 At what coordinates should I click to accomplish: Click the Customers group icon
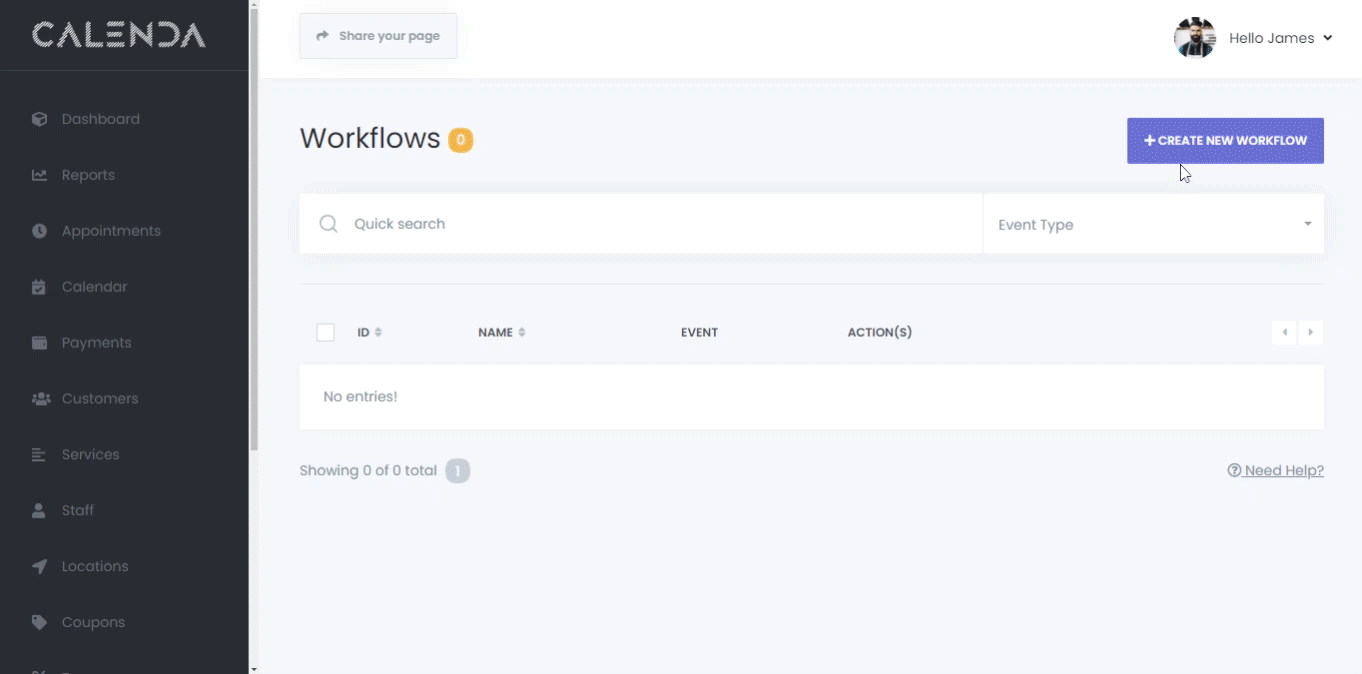coord(40,399)
